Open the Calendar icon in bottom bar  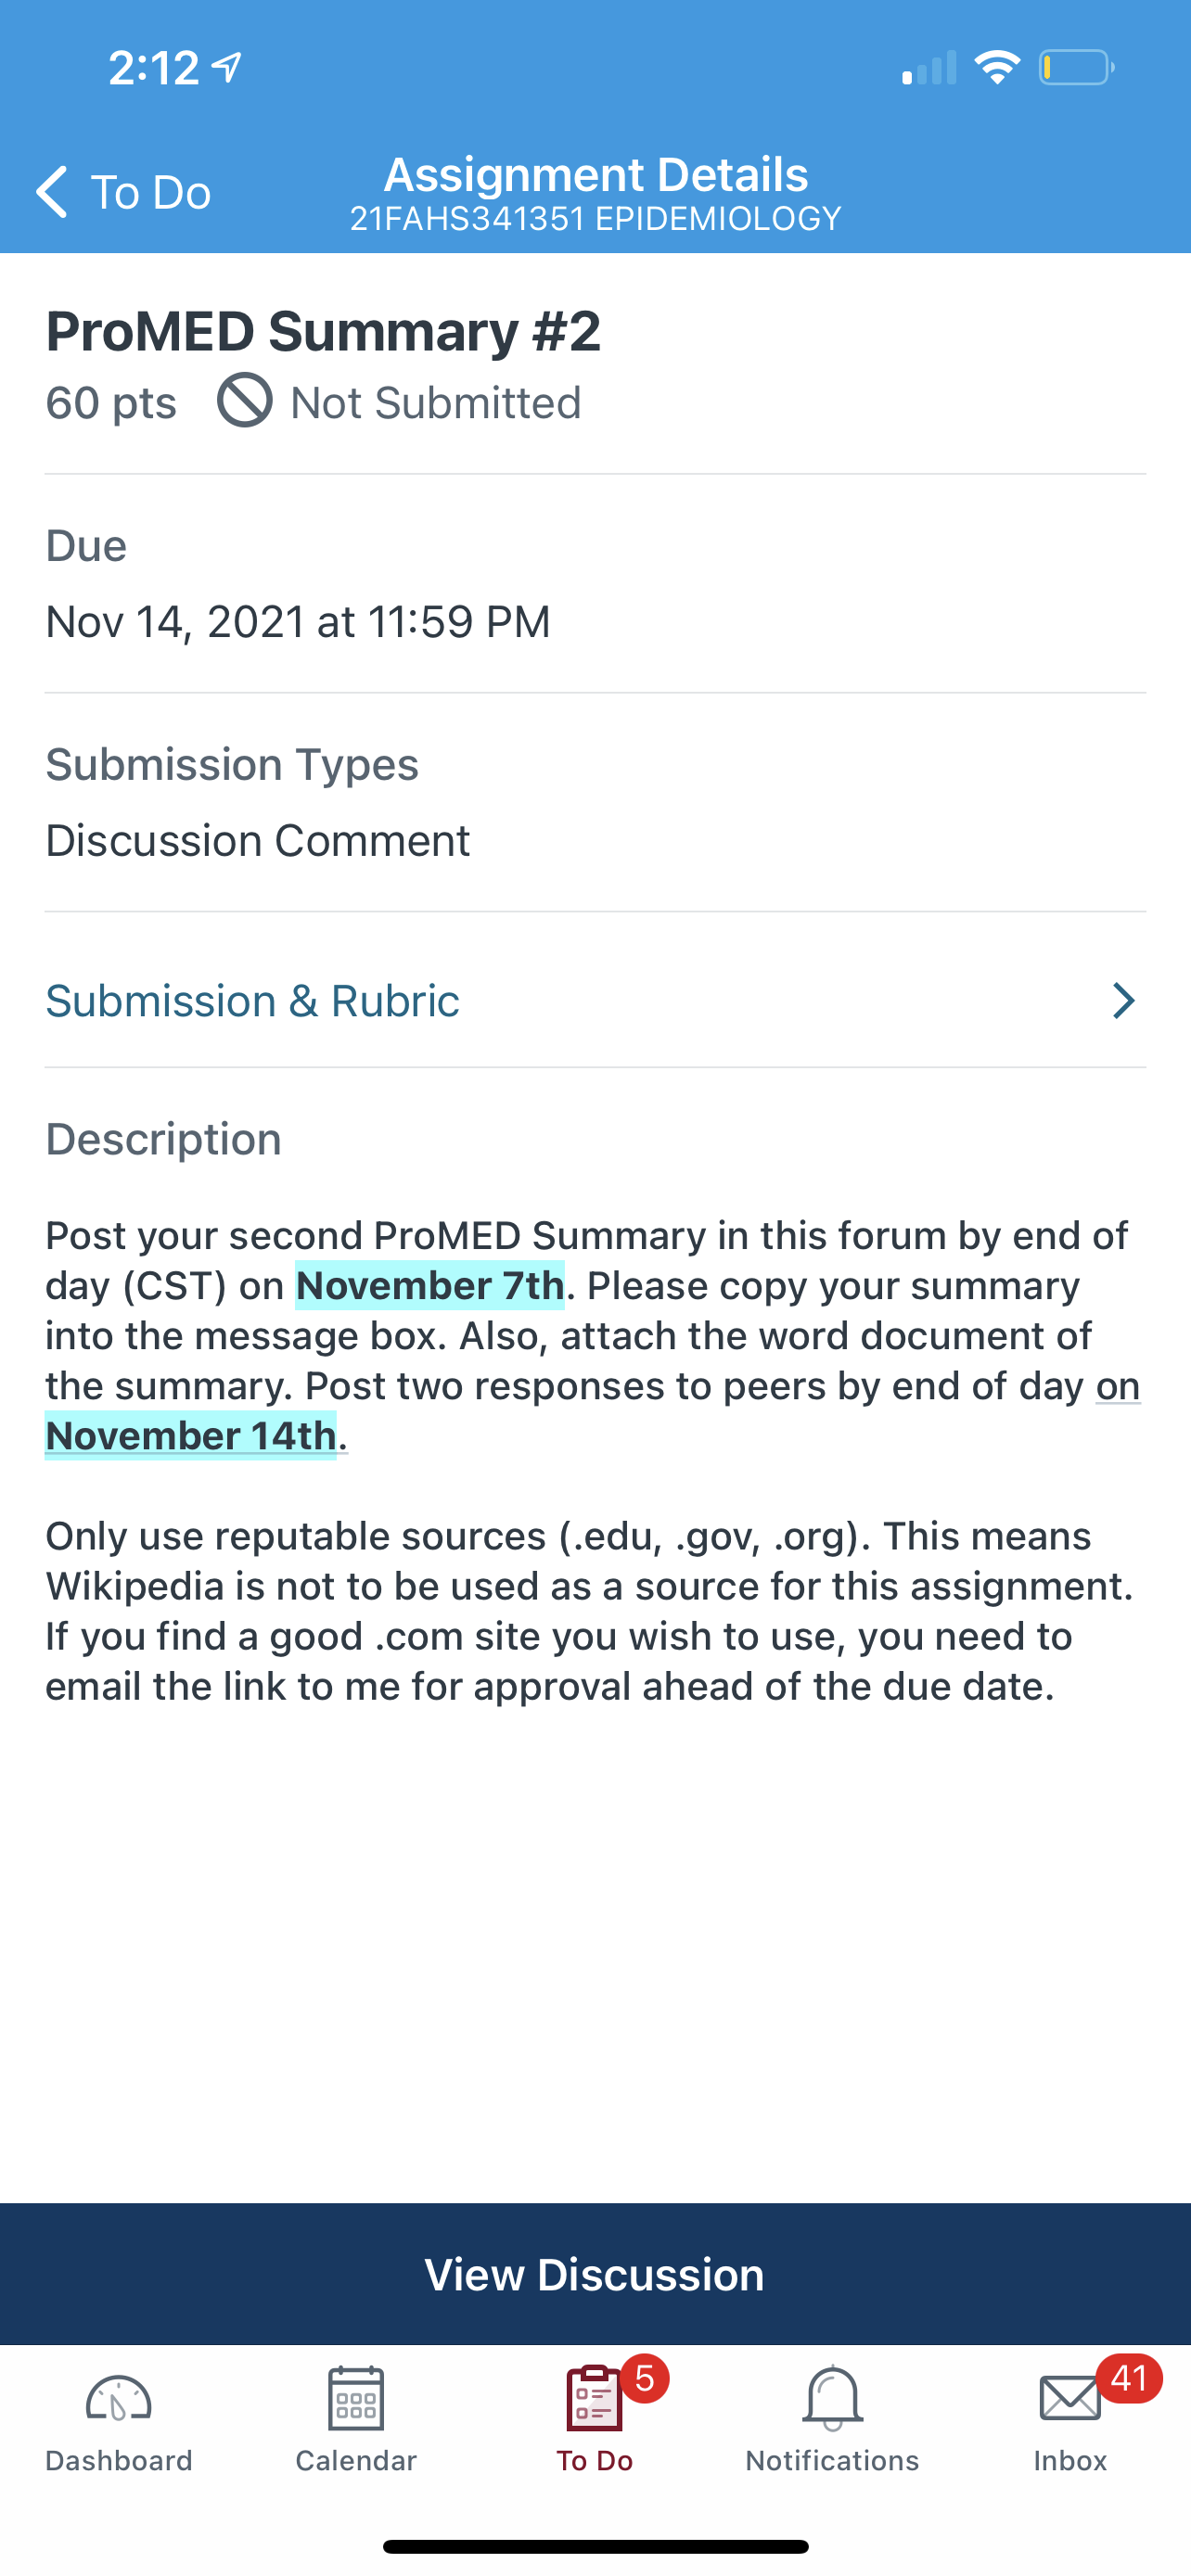pos(356,2398)
